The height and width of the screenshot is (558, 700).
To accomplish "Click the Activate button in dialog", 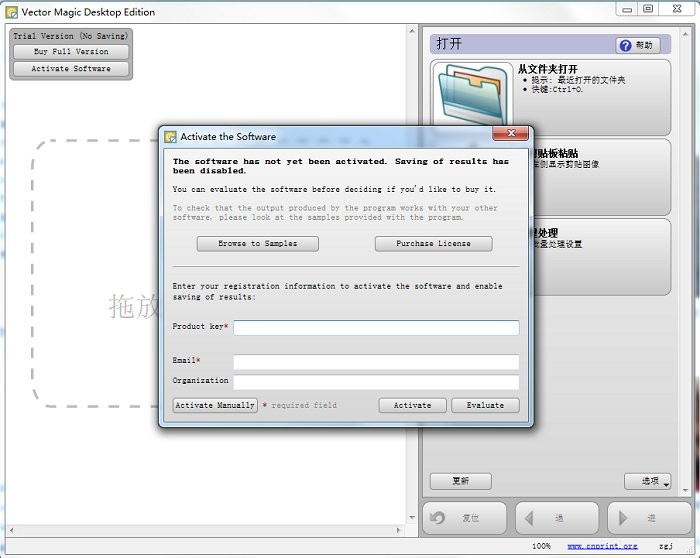I will pos(412,405).
